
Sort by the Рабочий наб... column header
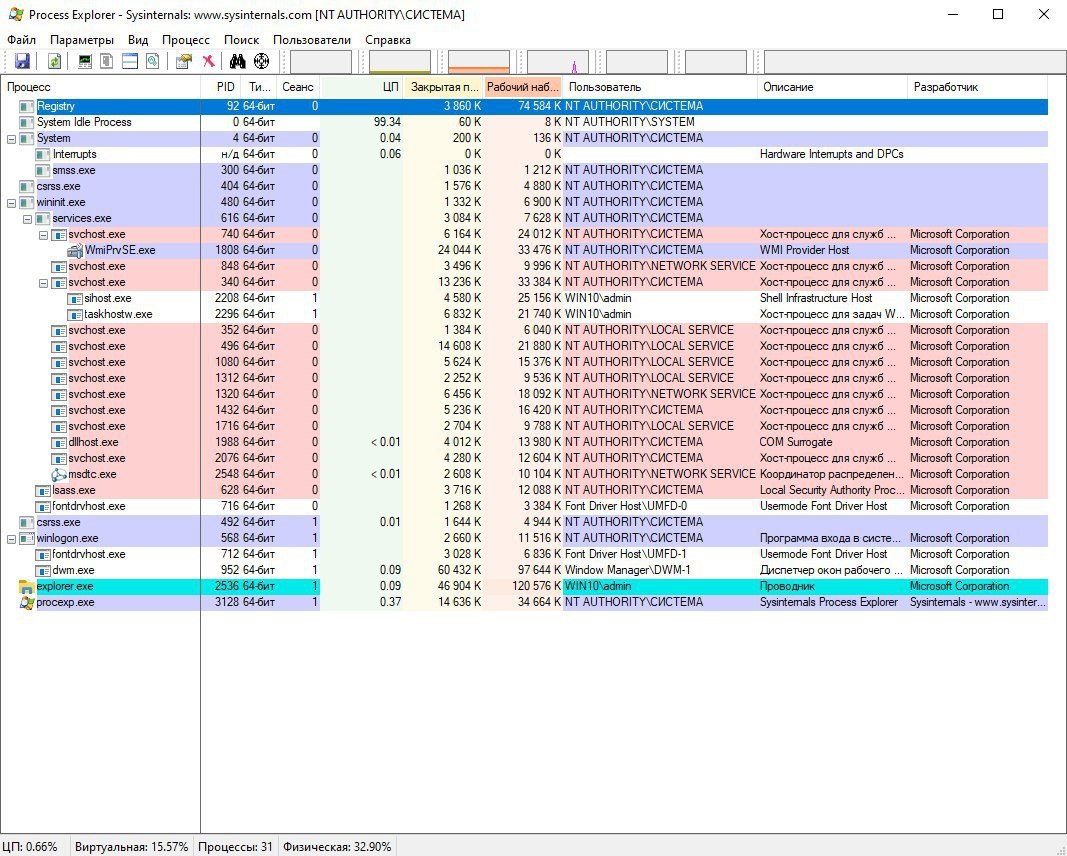pyautogui.click(x=523, y=86)
